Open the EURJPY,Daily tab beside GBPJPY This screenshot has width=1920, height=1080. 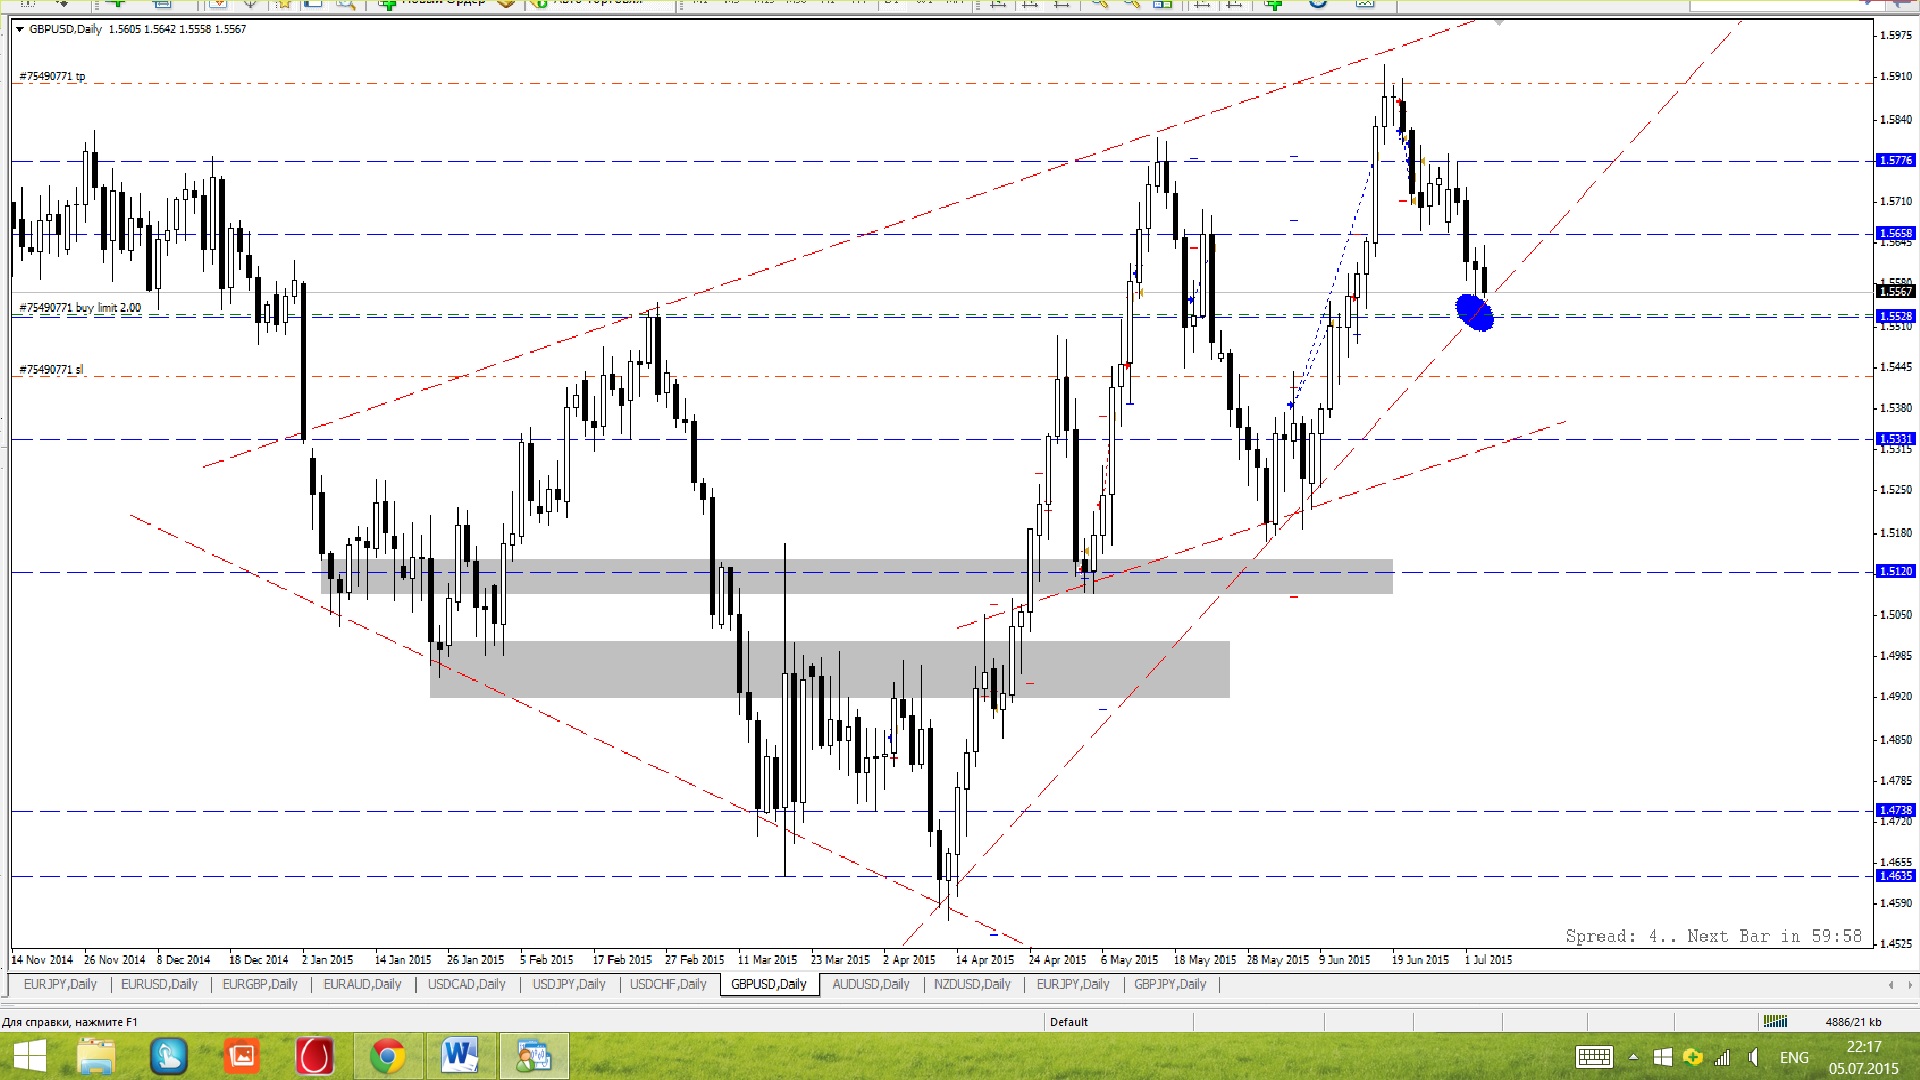click(1073, 984)
